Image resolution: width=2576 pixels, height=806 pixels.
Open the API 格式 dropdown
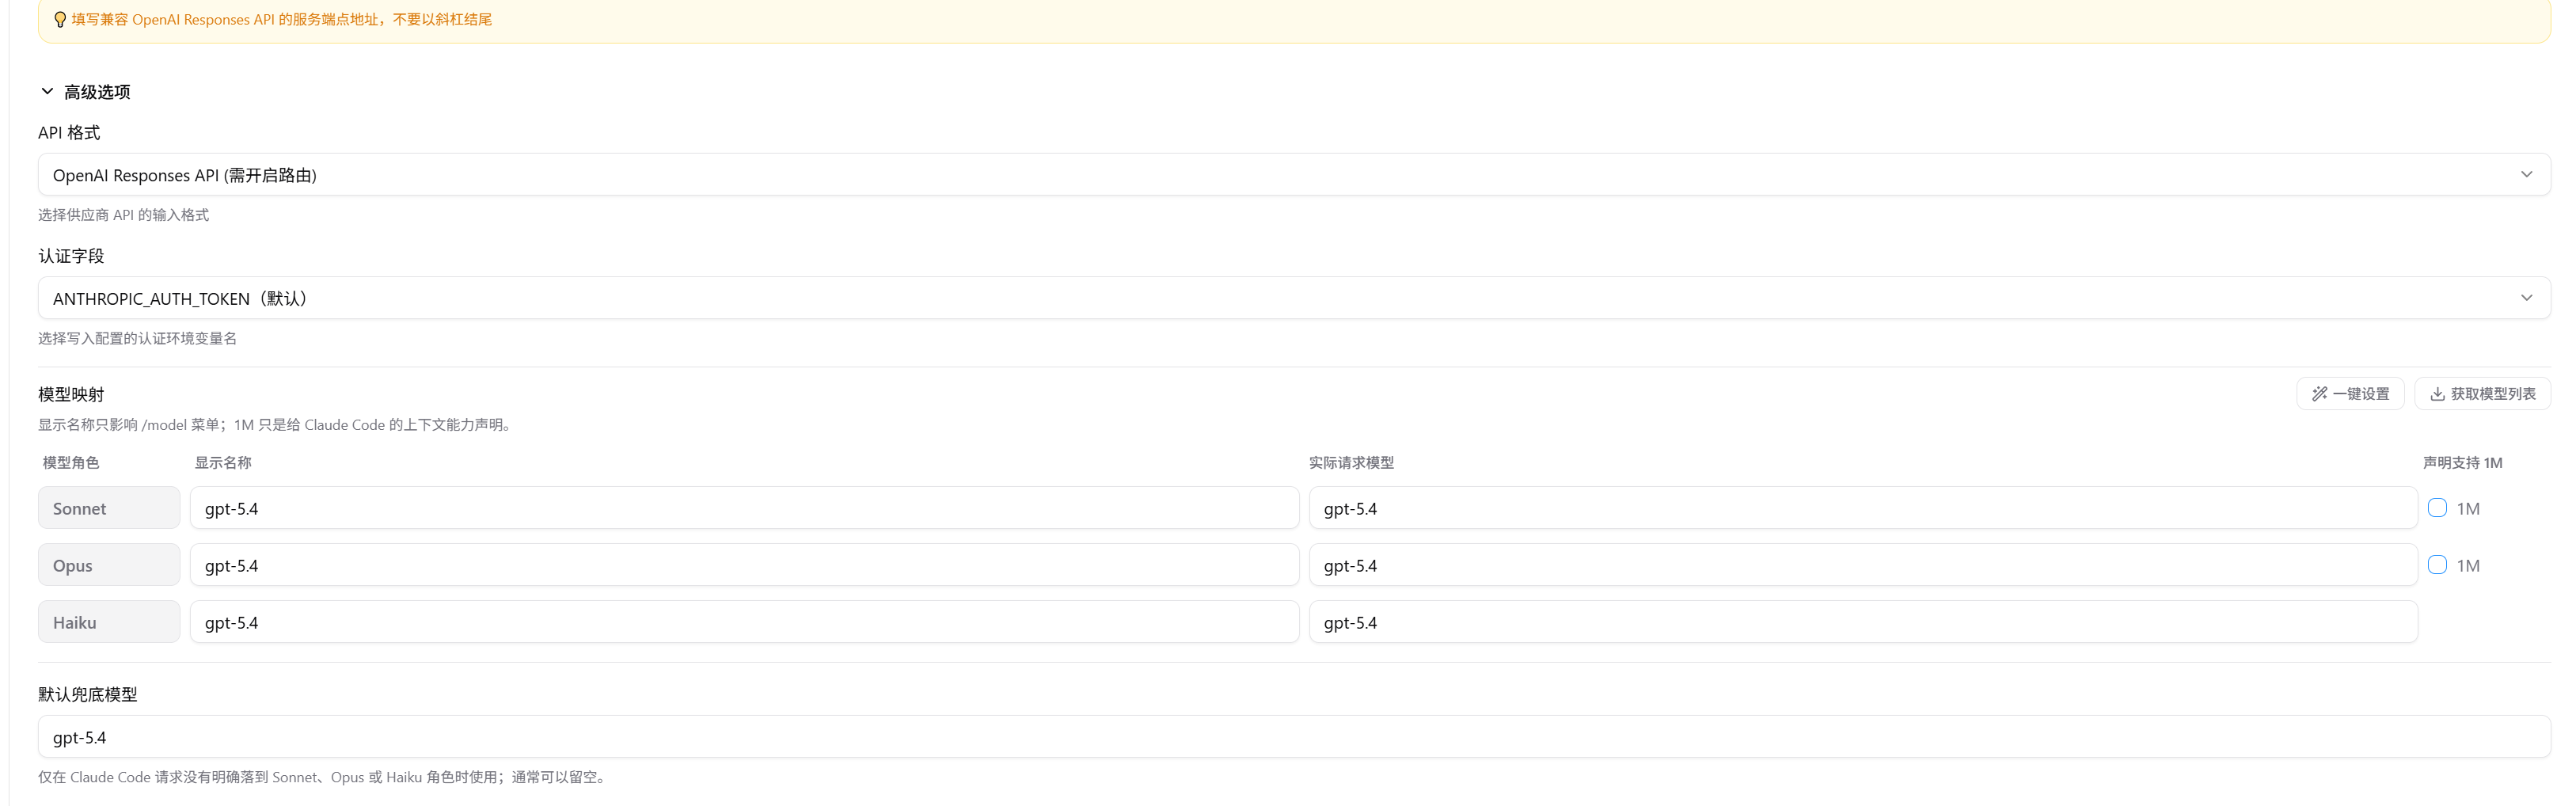pyautogui.click(x=1294, y=175)
